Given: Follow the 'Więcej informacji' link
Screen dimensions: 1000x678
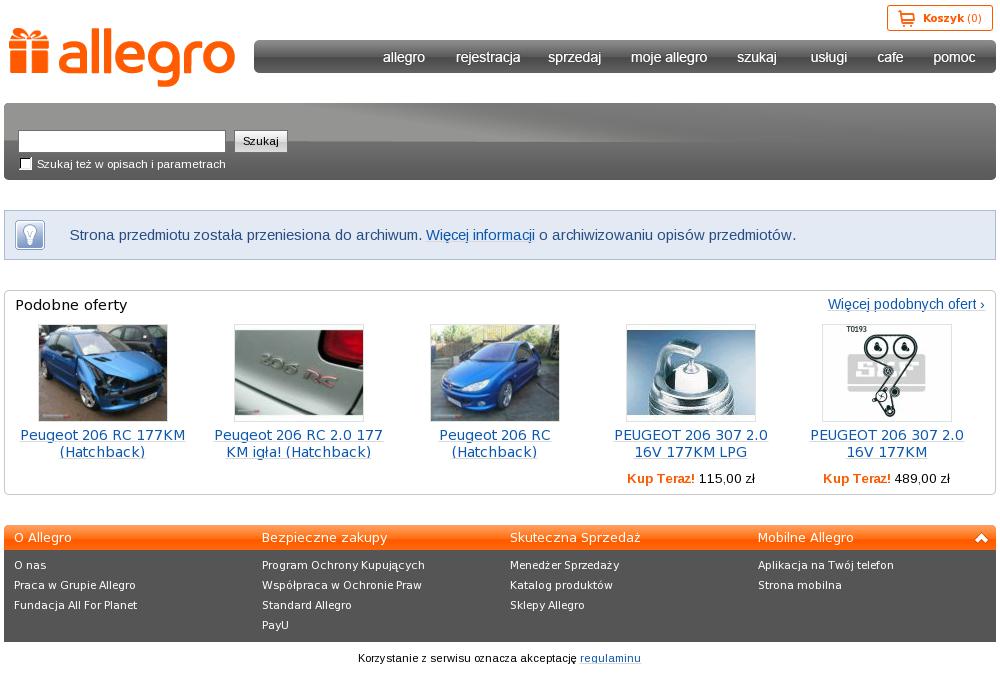Looking at the screenshot, I should [480, 235].
